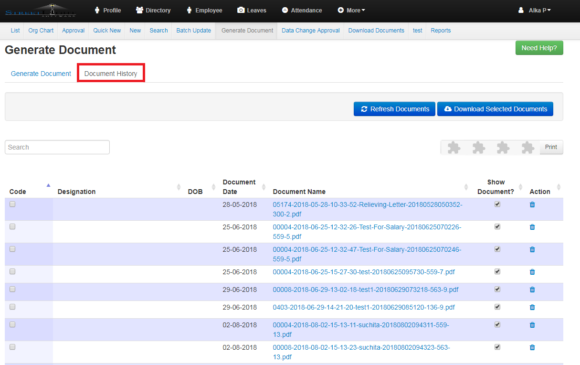Select row checkbox for 00008 test1 document

13,289
